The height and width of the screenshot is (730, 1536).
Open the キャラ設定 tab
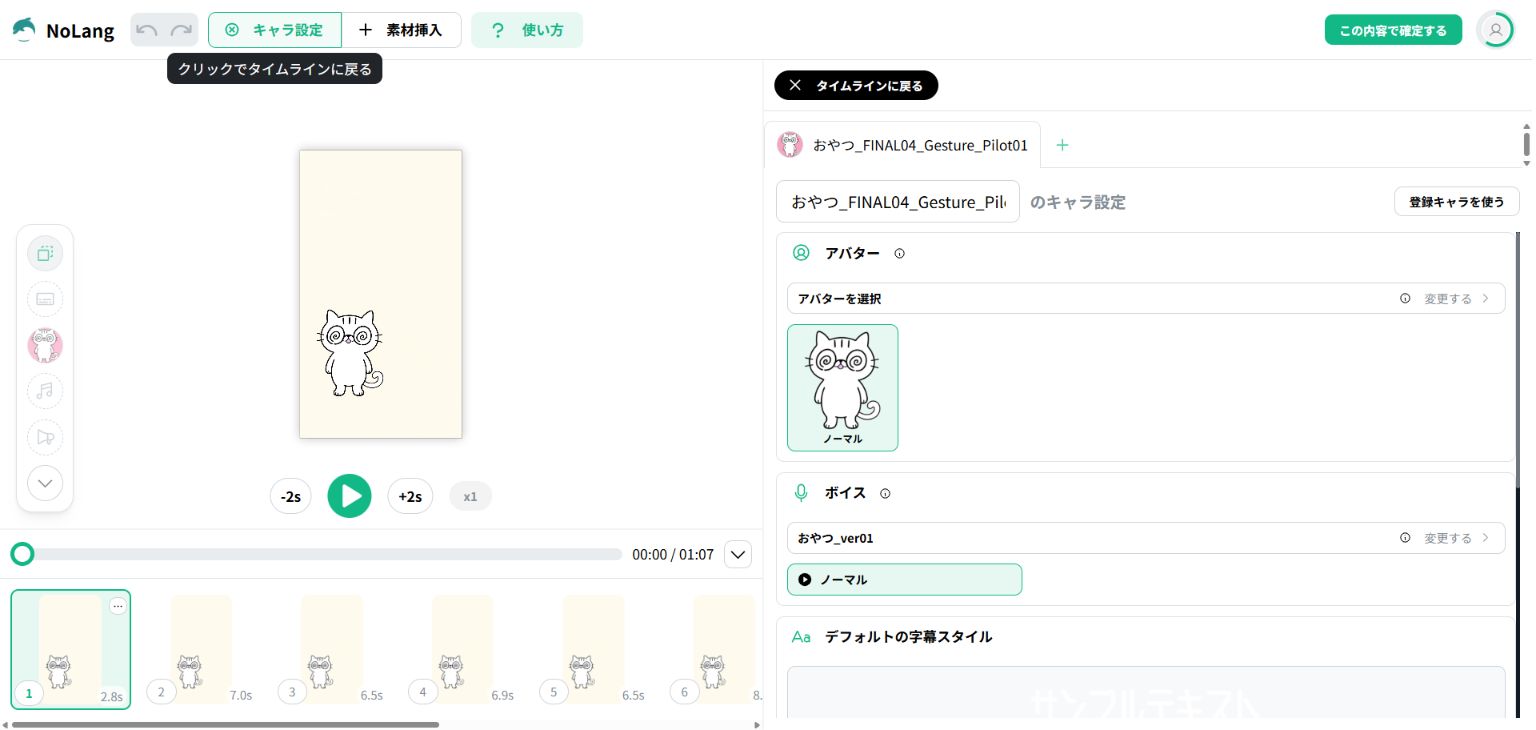coord(275,30)
